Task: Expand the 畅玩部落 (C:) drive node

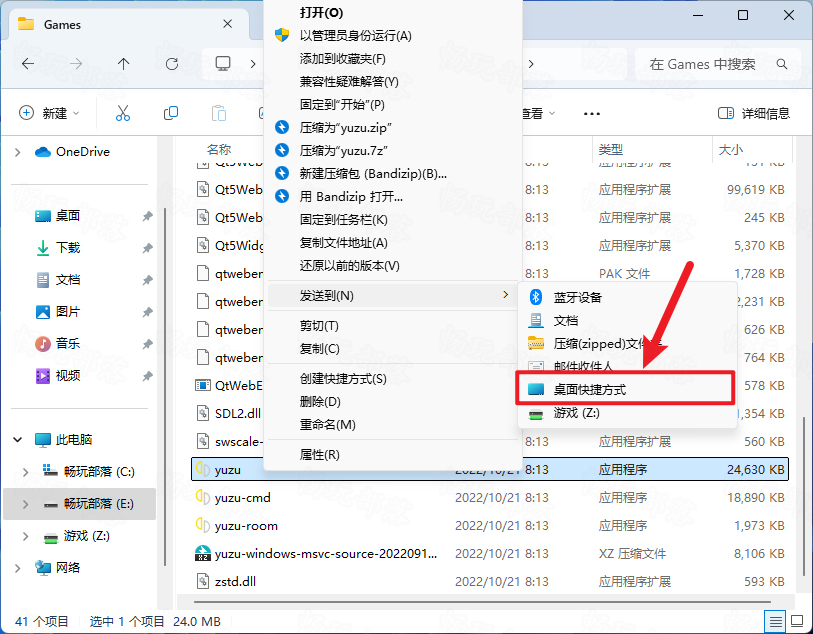Action: (25, 472)
